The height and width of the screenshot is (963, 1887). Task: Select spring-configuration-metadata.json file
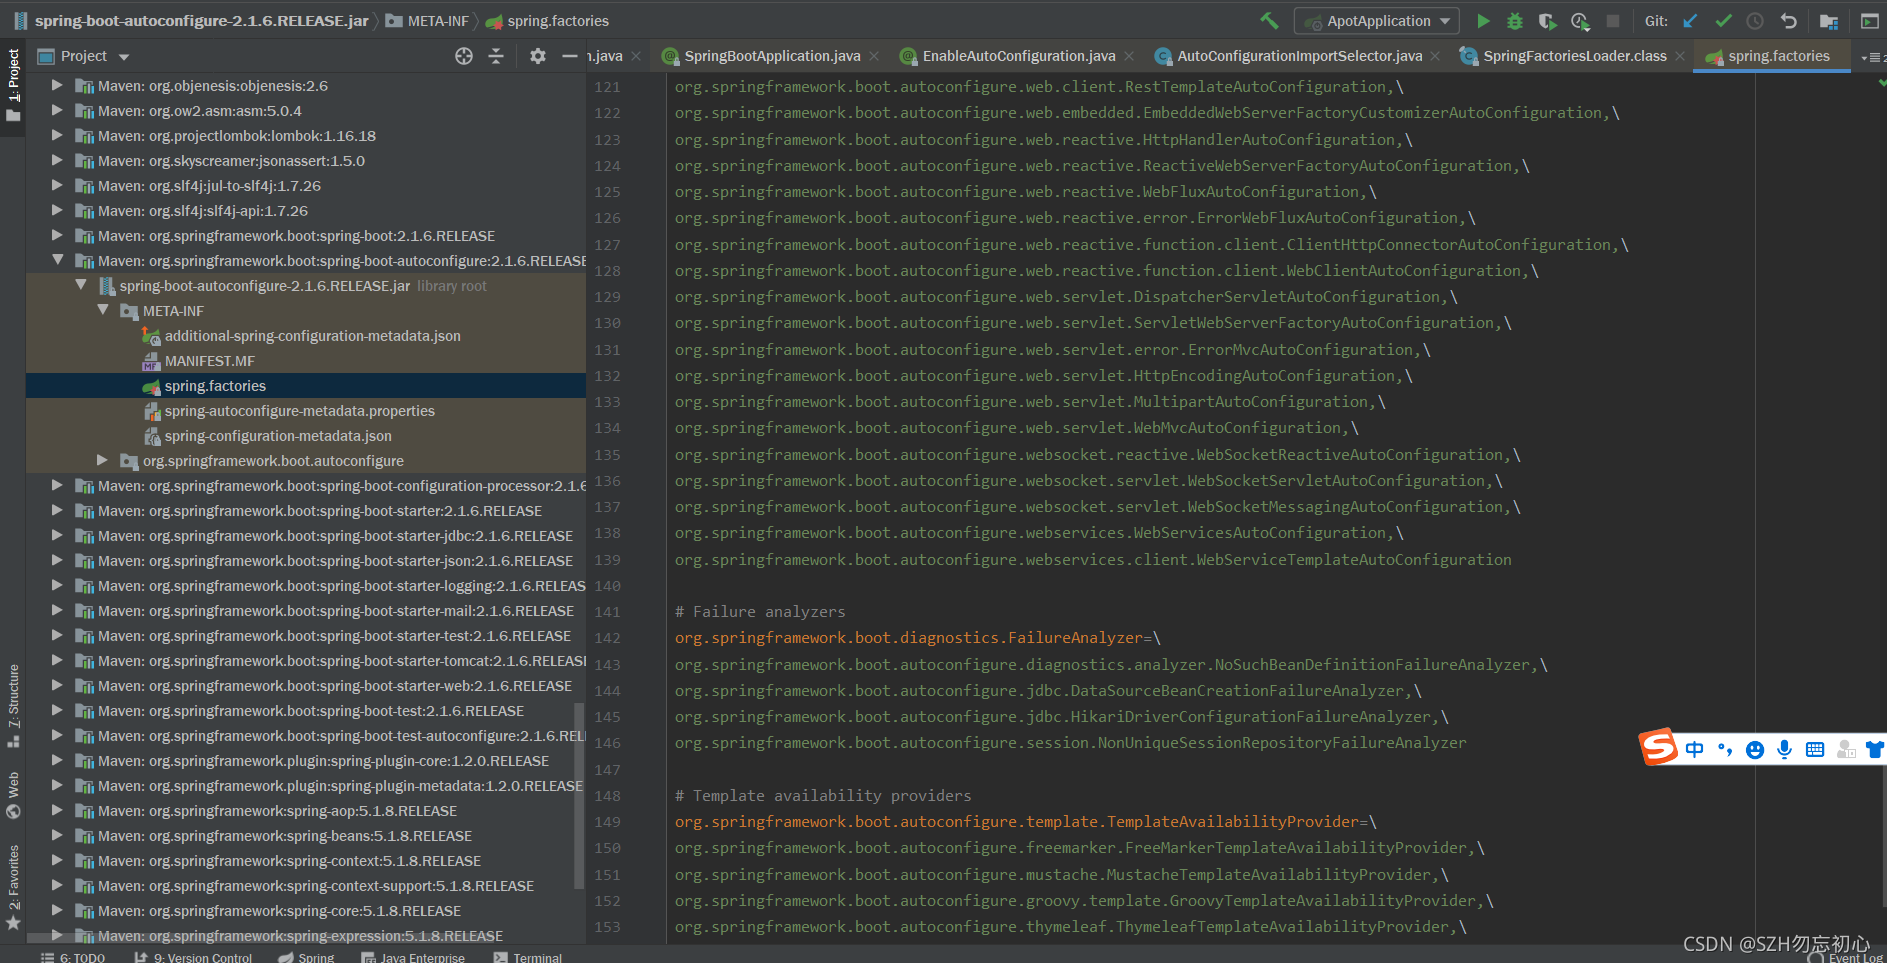tap(278, 435)
